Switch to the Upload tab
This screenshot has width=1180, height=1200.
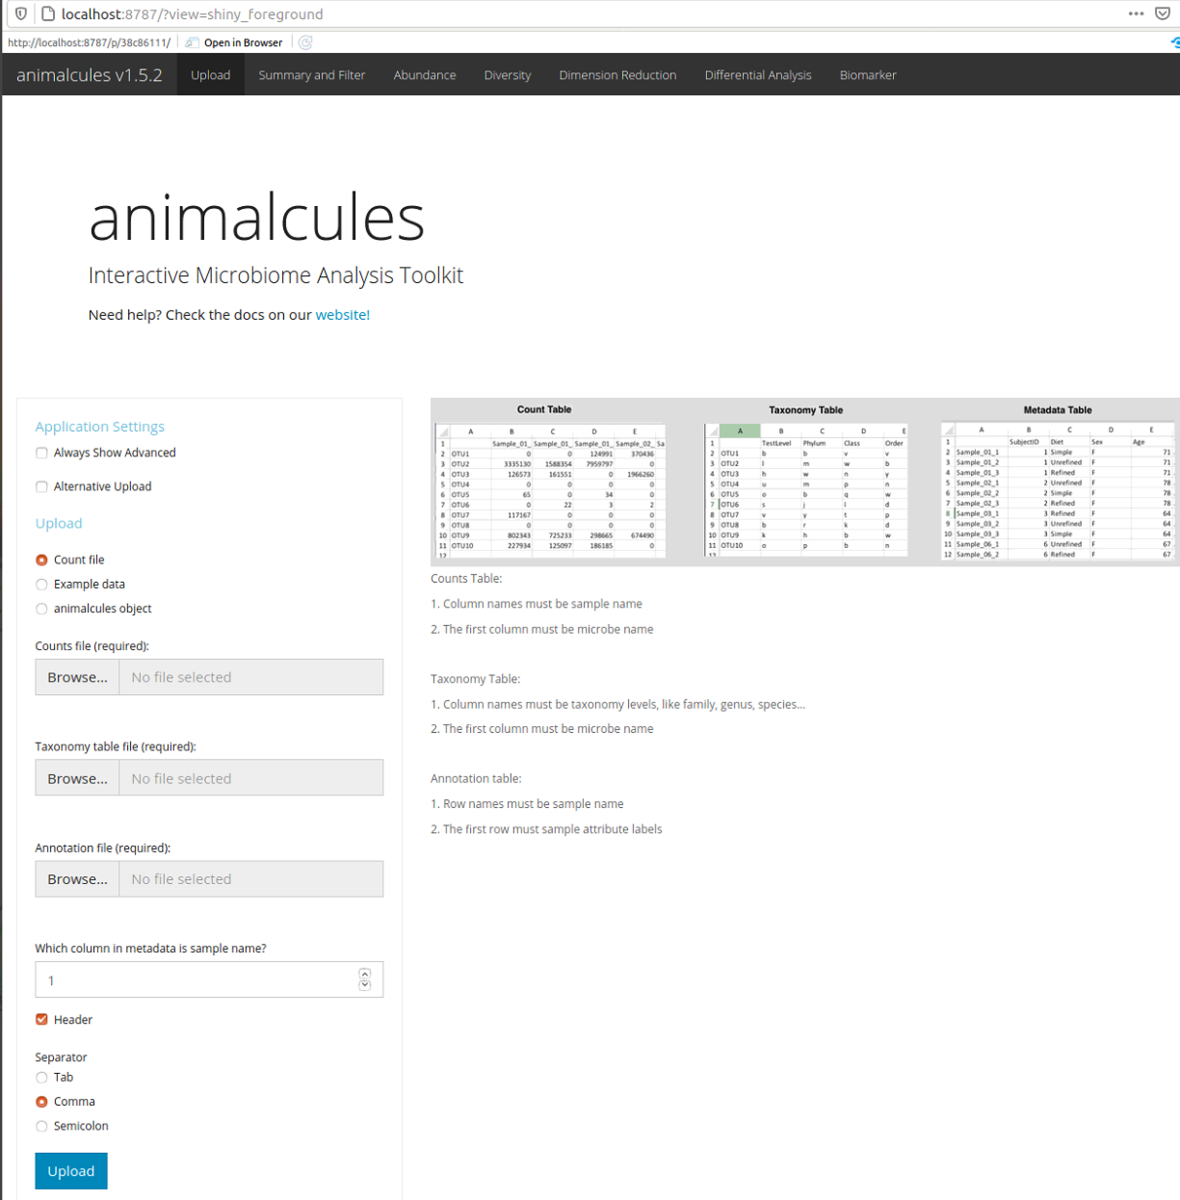[210, 75]
